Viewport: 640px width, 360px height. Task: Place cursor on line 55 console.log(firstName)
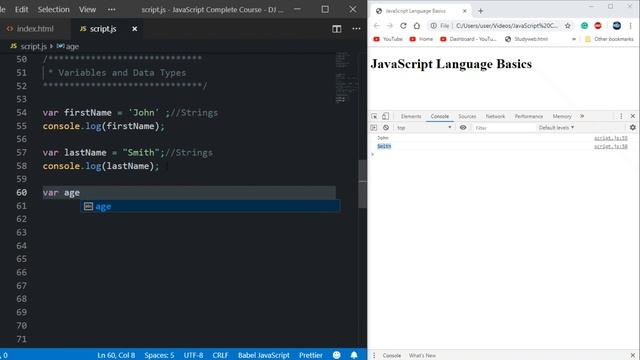(x=103, y=126)
